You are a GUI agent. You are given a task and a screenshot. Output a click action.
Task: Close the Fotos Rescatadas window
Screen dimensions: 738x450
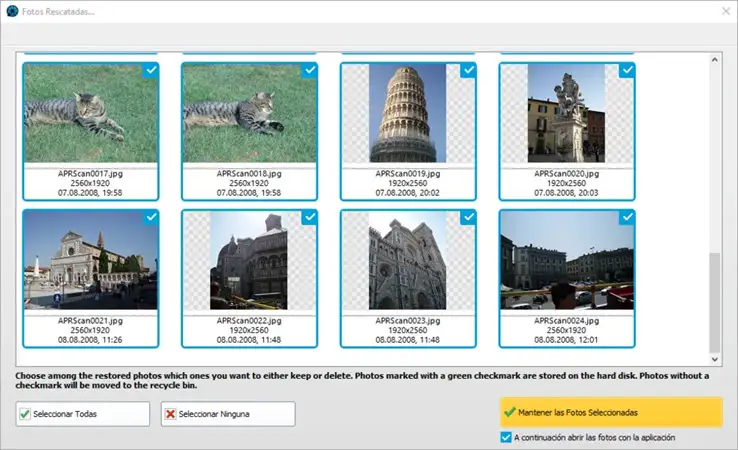pyautogui.click(x=725, y=11)
